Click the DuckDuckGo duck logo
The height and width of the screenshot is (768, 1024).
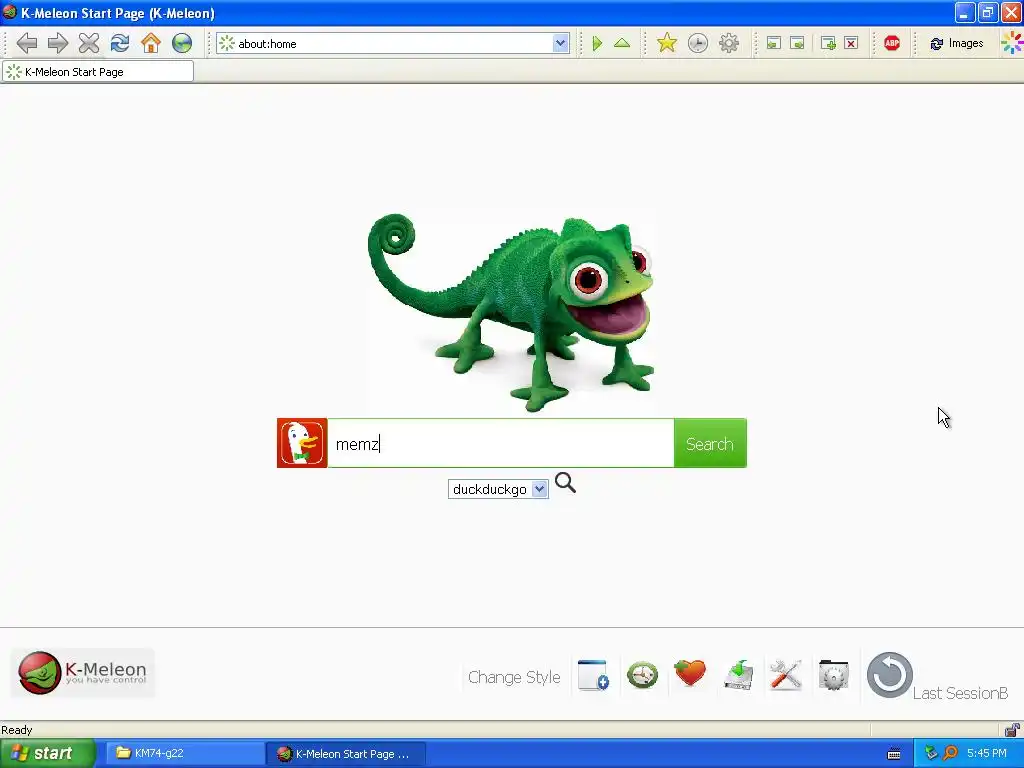[x=302, y=443]
